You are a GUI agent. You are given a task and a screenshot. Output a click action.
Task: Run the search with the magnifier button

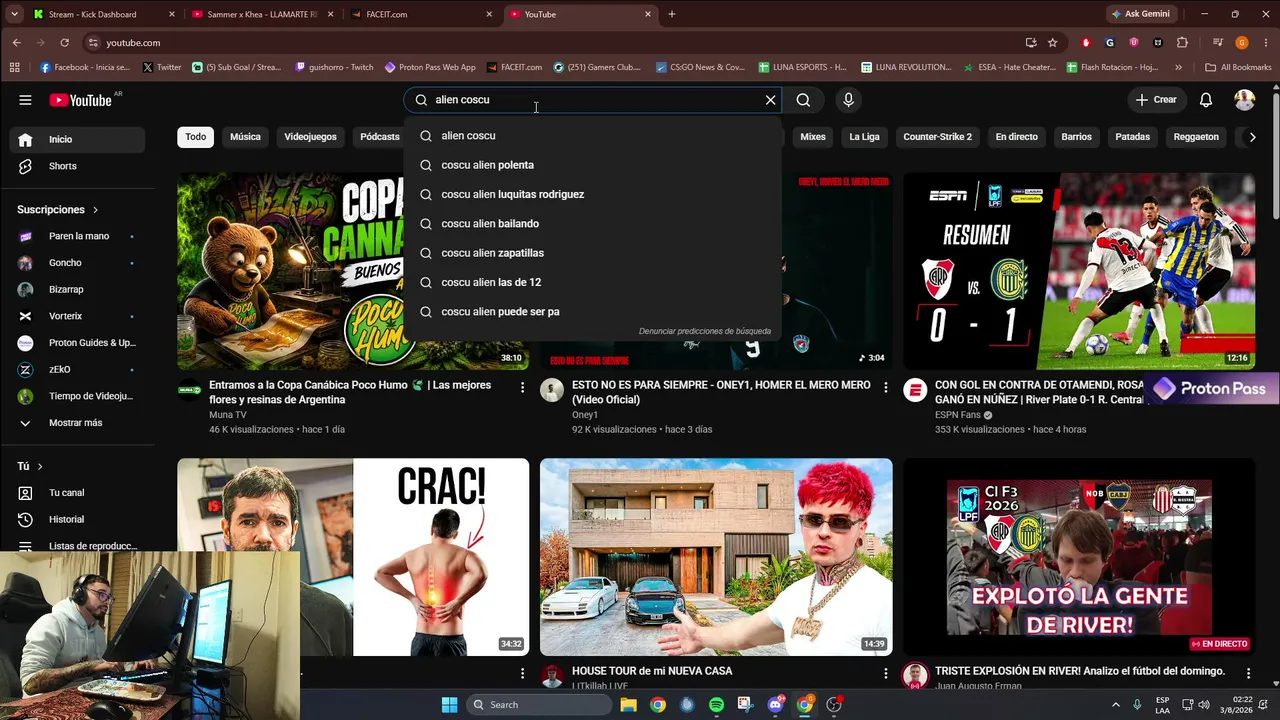point(803,100)
